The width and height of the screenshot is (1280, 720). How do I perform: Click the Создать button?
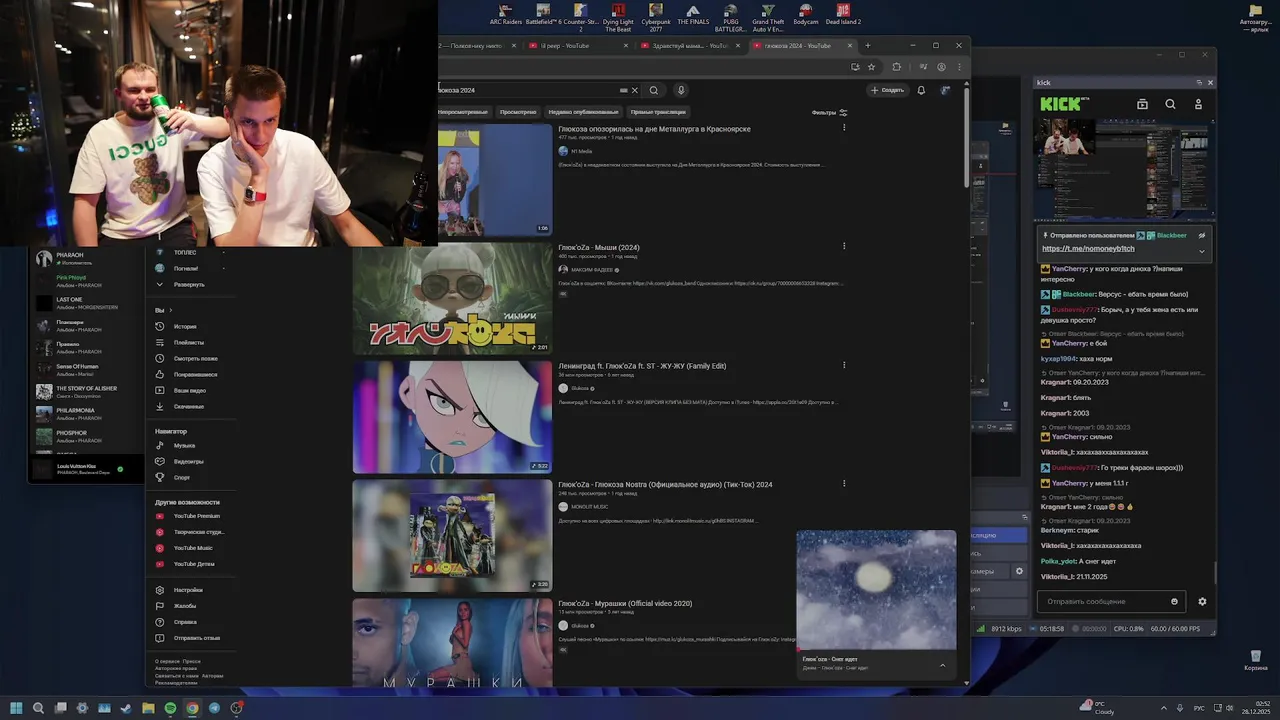point(887,90)
